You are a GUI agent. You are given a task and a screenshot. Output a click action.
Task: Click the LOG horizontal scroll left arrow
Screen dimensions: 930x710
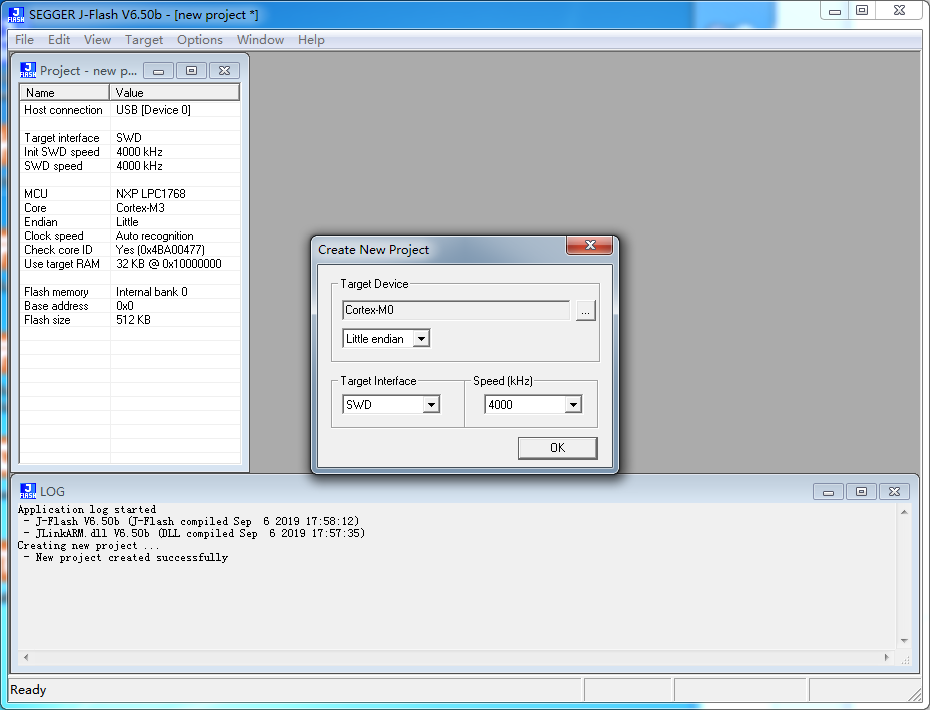(26, 657)
